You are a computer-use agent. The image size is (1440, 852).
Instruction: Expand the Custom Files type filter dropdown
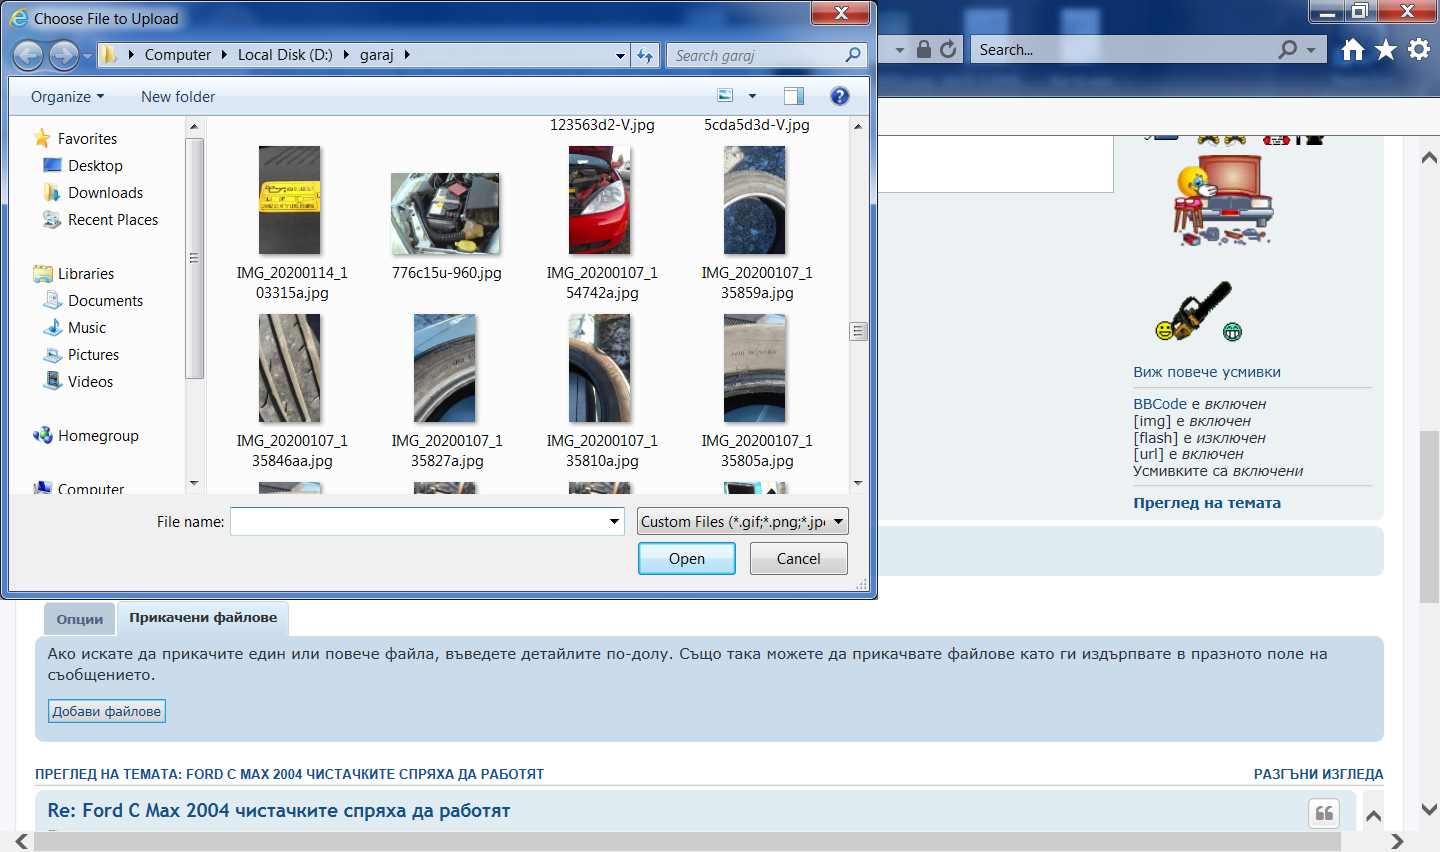[838, 521]
